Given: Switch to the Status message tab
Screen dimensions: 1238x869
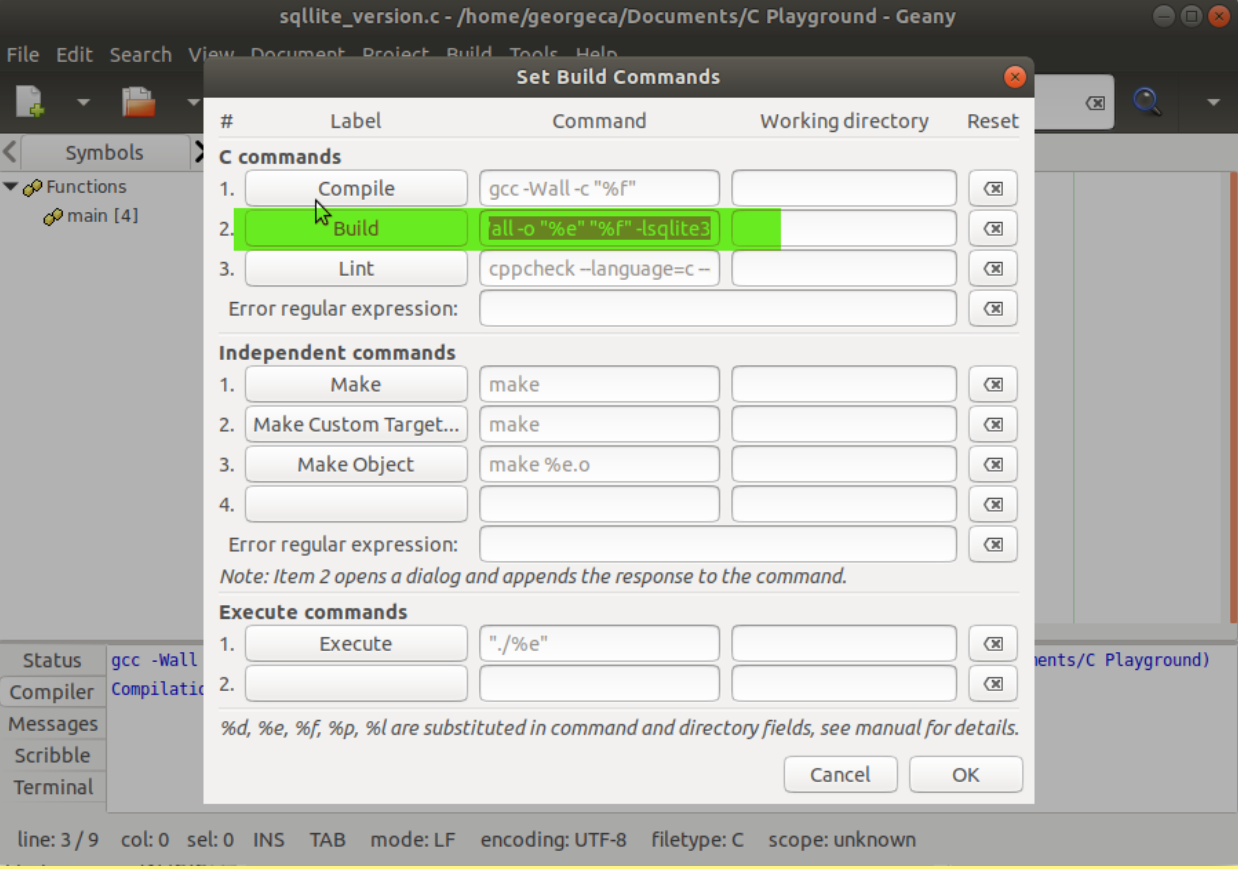Looking at the screenshot, I should click(52, 660).
